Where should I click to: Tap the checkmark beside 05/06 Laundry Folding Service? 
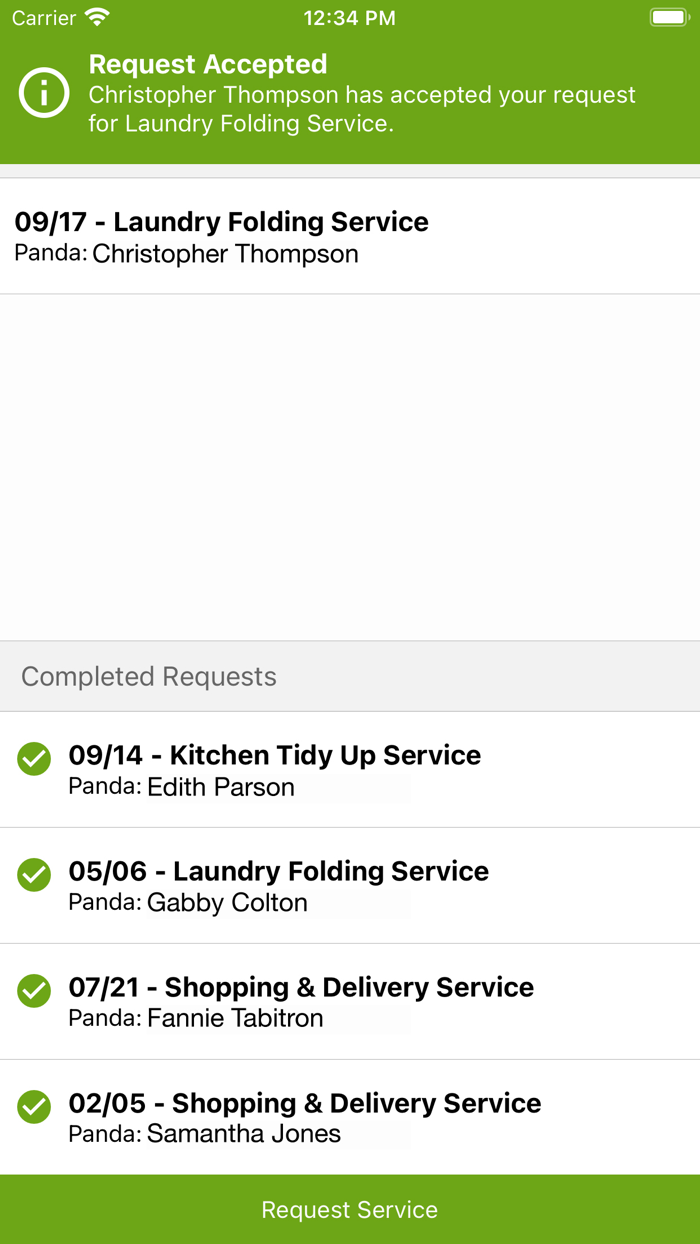[x=34, y=875]
